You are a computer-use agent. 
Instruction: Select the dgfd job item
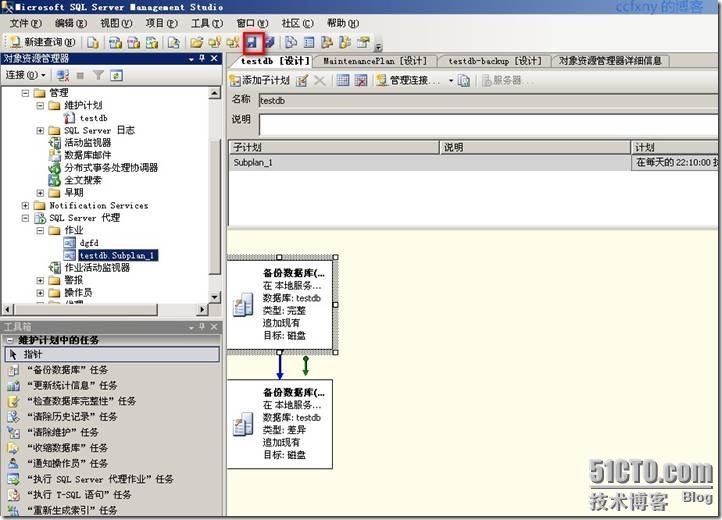tap(88, 243)
